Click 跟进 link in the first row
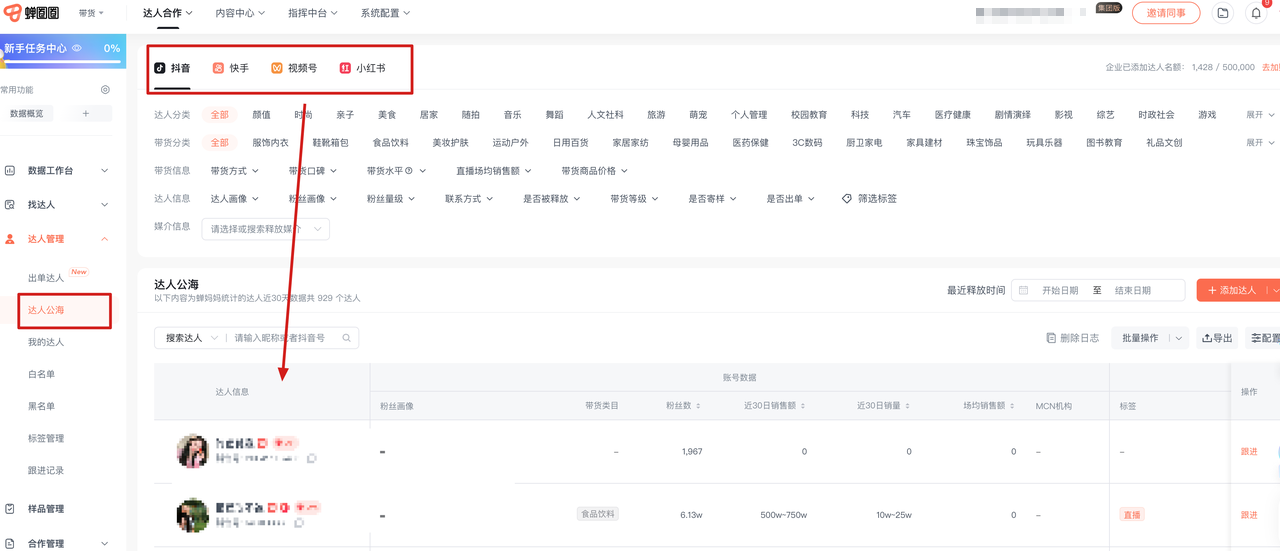The image size is (1280, 551). 1249,452
